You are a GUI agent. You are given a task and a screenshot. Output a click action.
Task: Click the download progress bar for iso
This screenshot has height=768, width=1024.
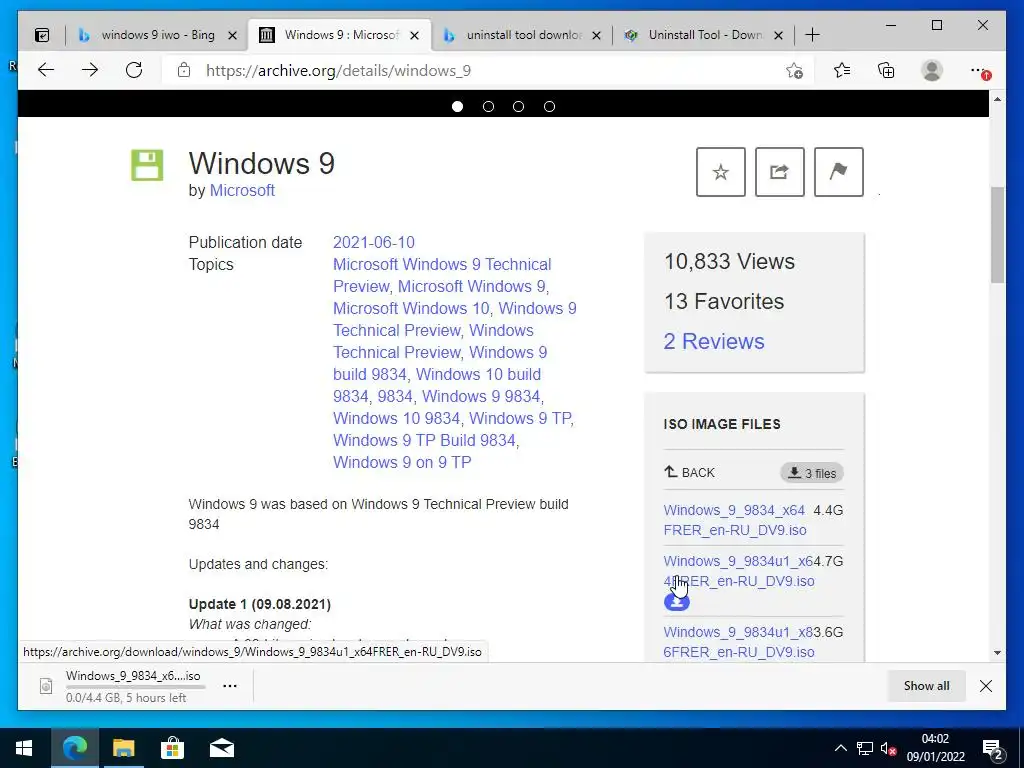point(135,687)
